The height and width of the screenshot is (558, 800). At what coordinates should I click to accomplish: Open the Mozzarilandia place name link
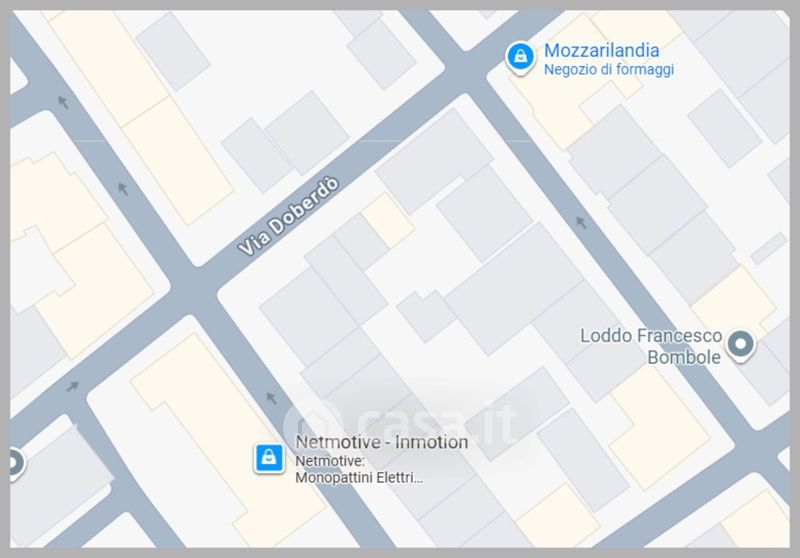coord(602,50)
